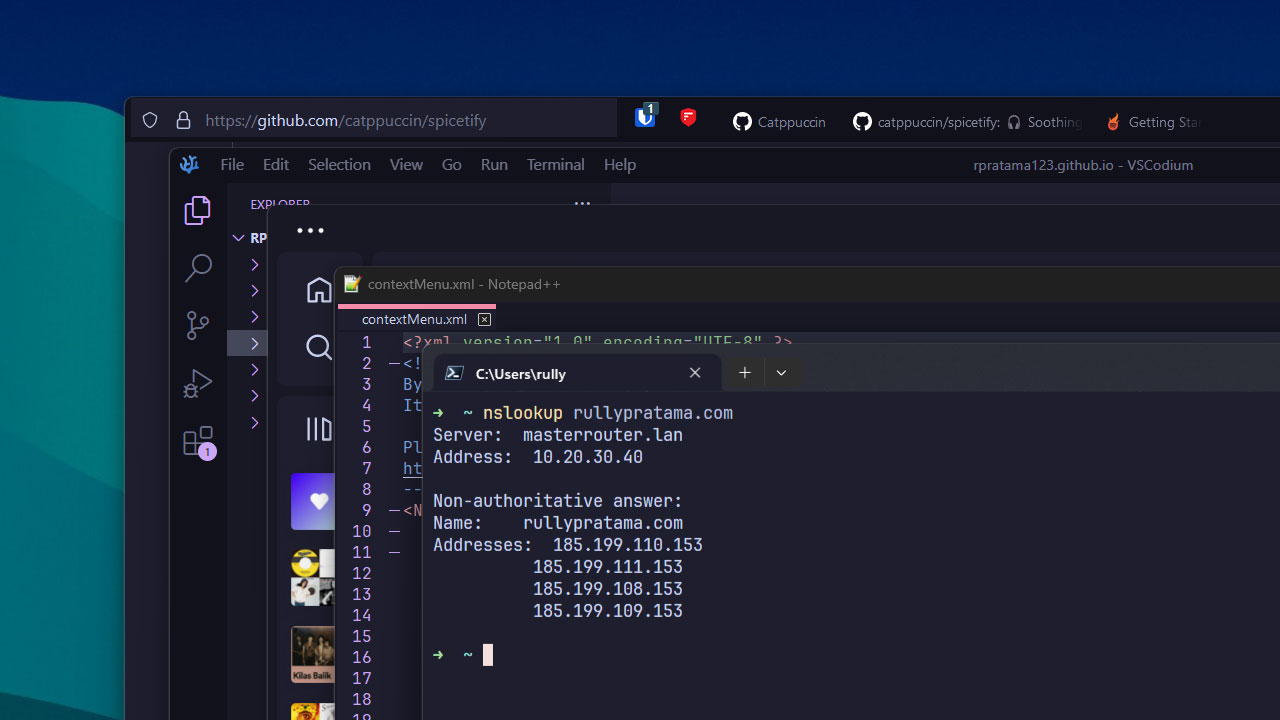Select the Run and Debug icon

tap(197, 383)
